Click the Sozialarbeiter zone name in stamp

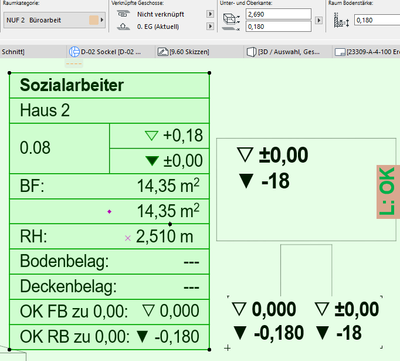[72, 85]
